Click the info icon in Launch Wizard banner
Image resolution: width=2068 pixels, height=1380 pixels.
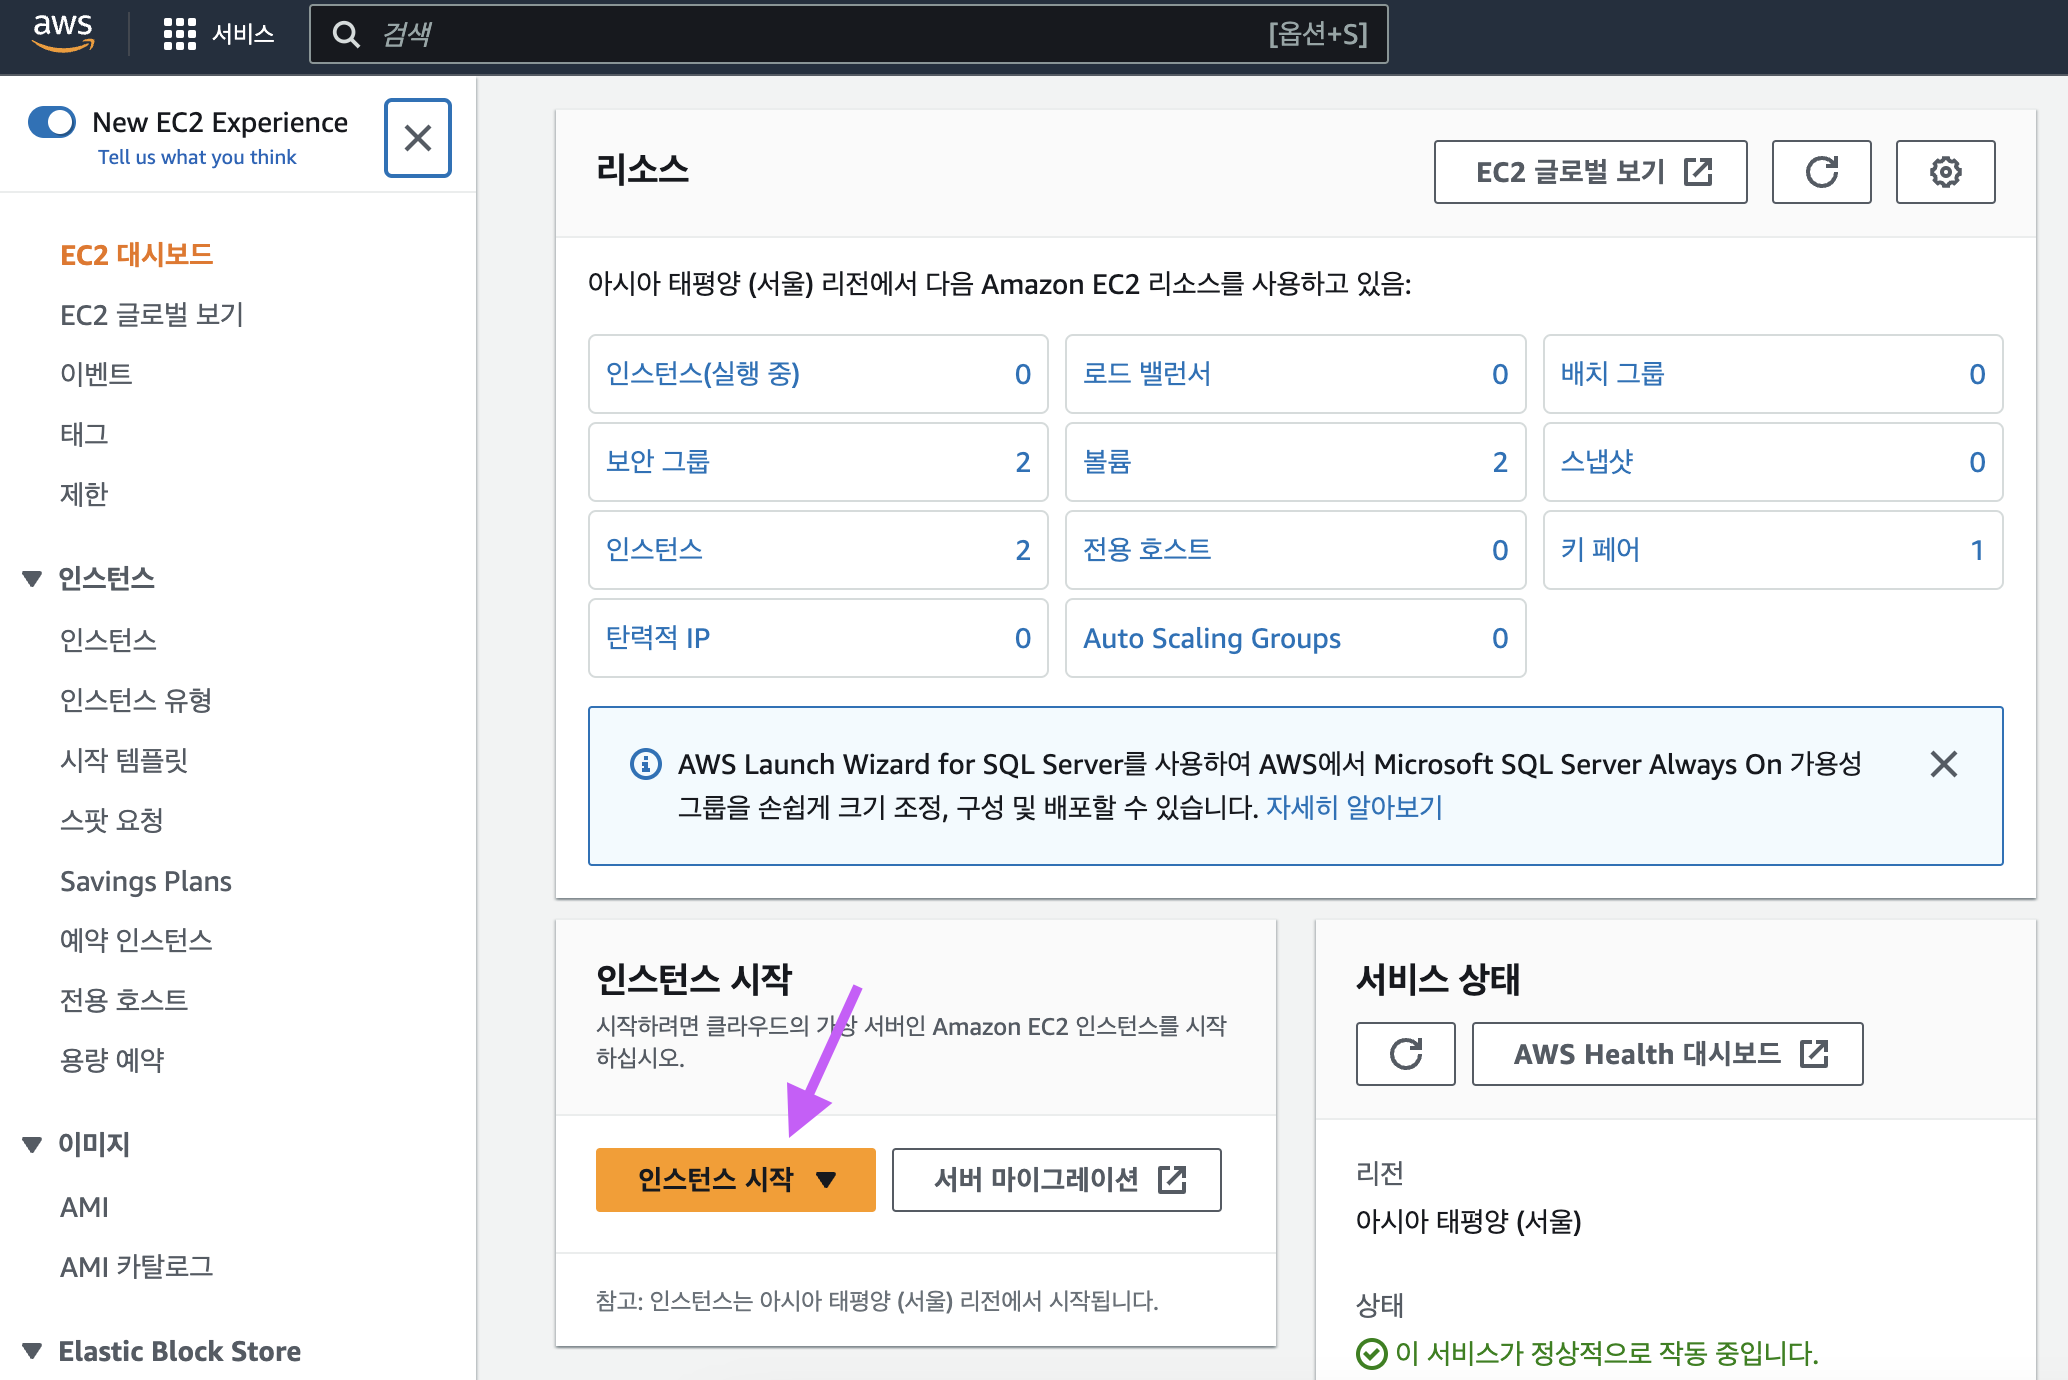click(x=645, y=764)
